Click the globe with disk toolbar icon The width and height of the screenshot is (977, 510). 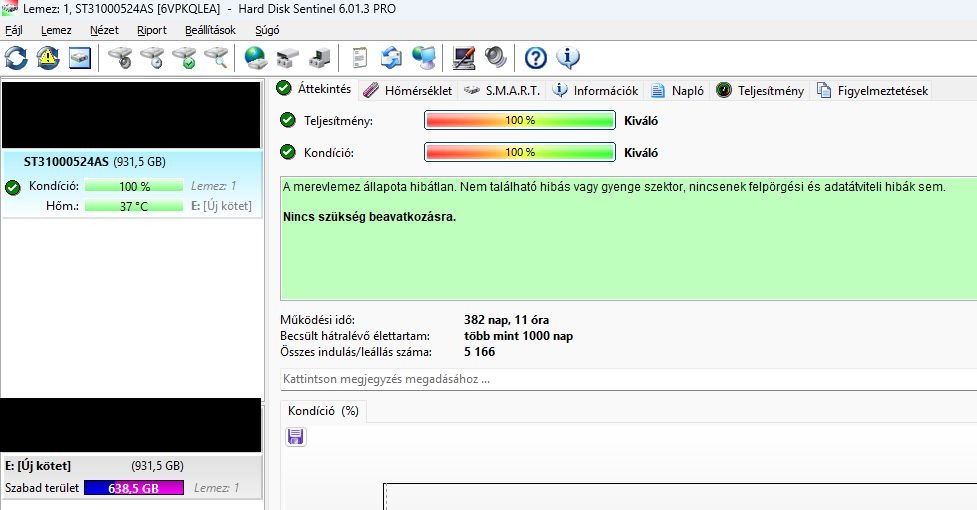[255, 58]
